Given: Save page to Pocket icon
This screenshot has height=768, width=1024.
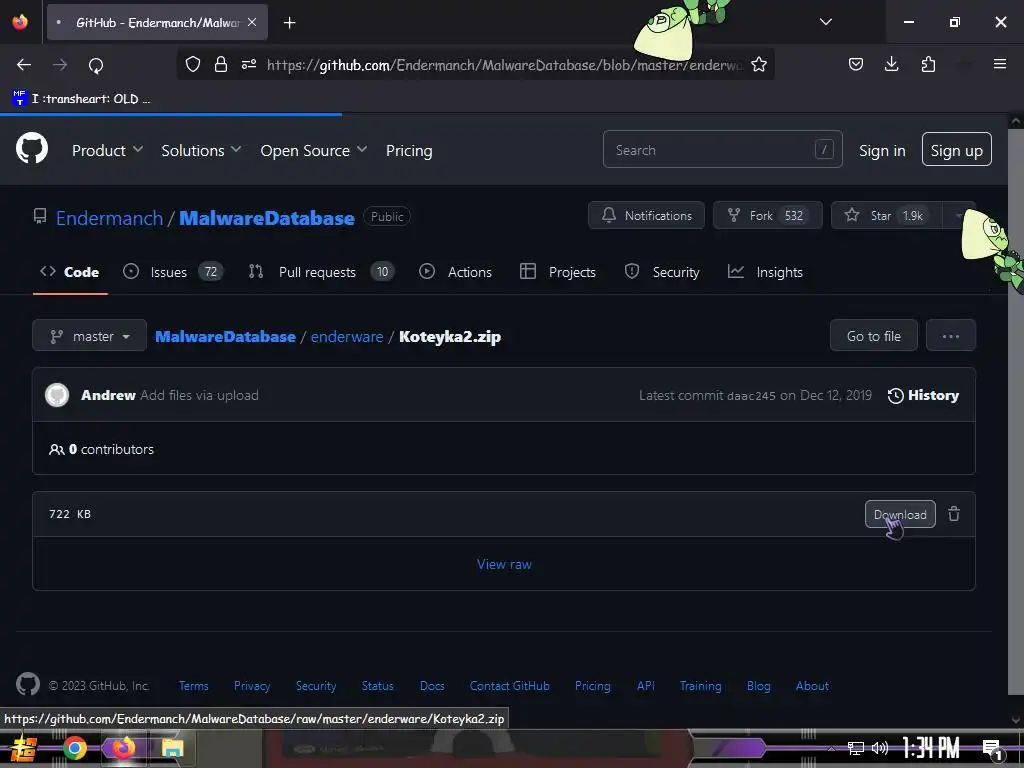Looking at the screenshot, I should [856, 64].
